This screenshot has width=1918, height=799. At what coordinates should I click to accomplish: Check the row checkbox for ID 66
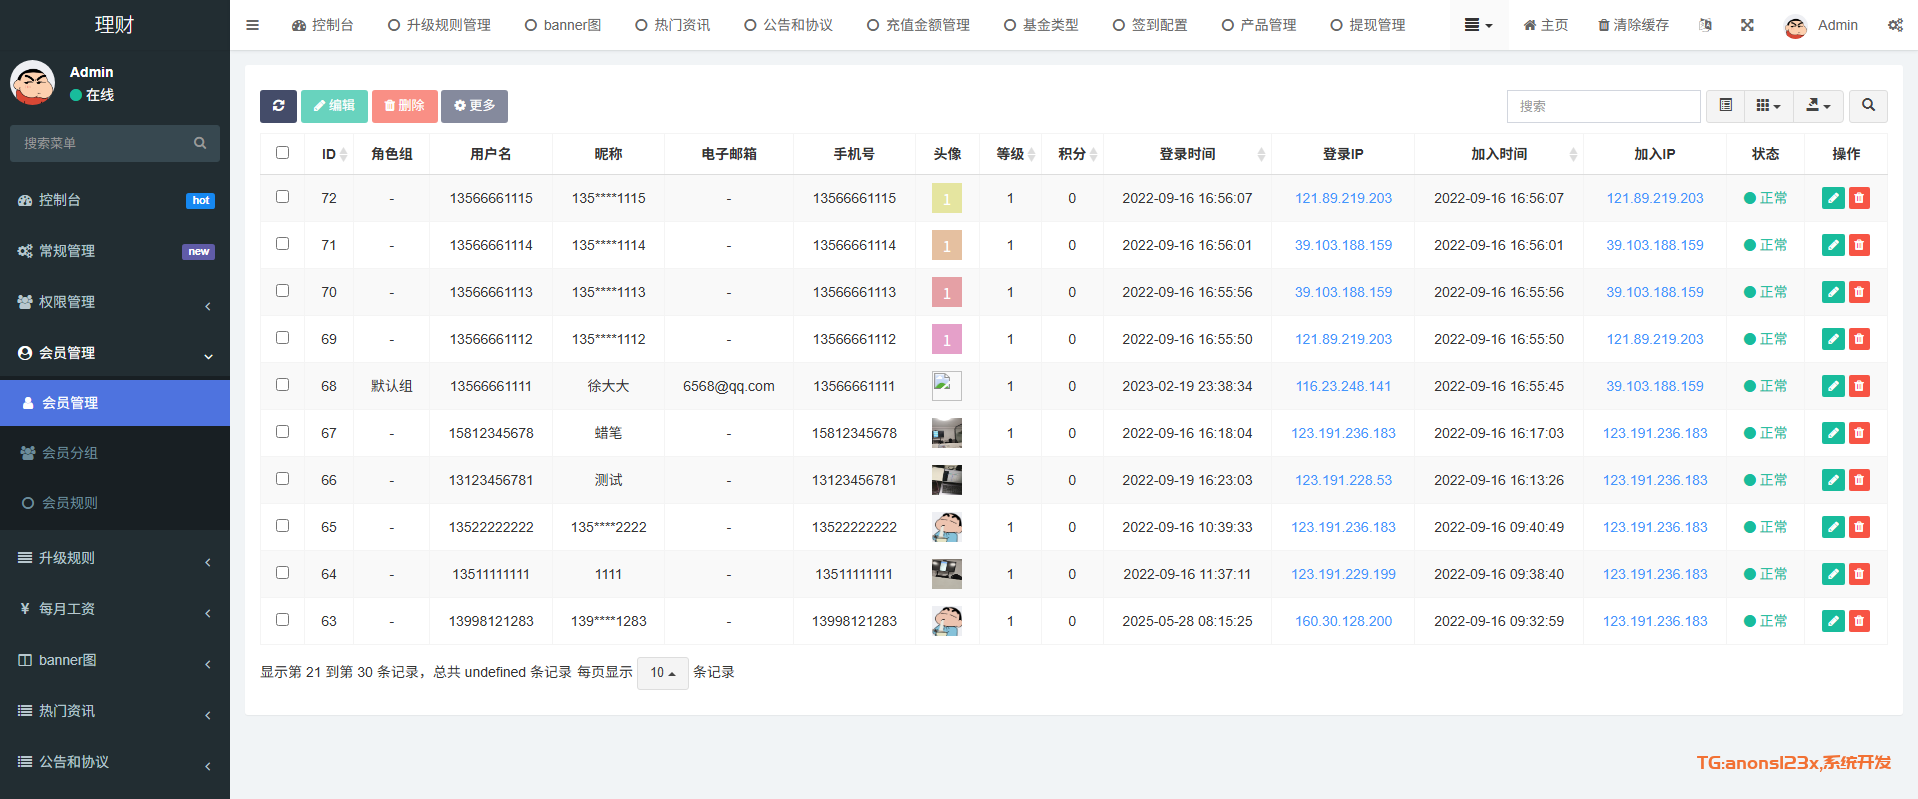pos(282,479)
